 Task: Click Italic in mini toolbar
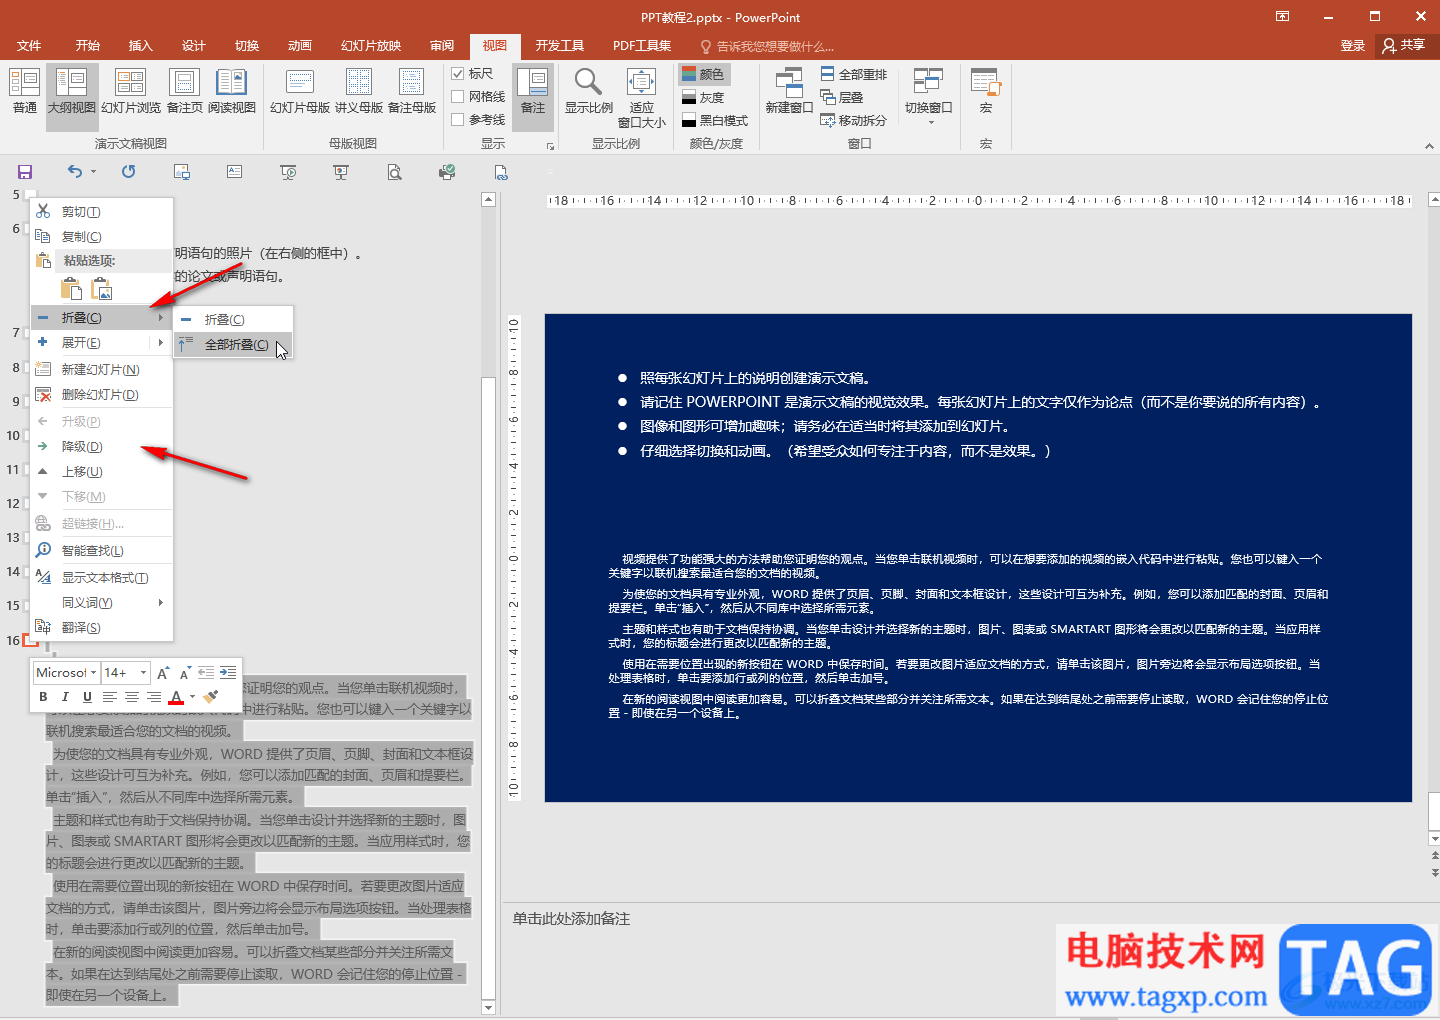pyautogui.click(x=65, y=697)
